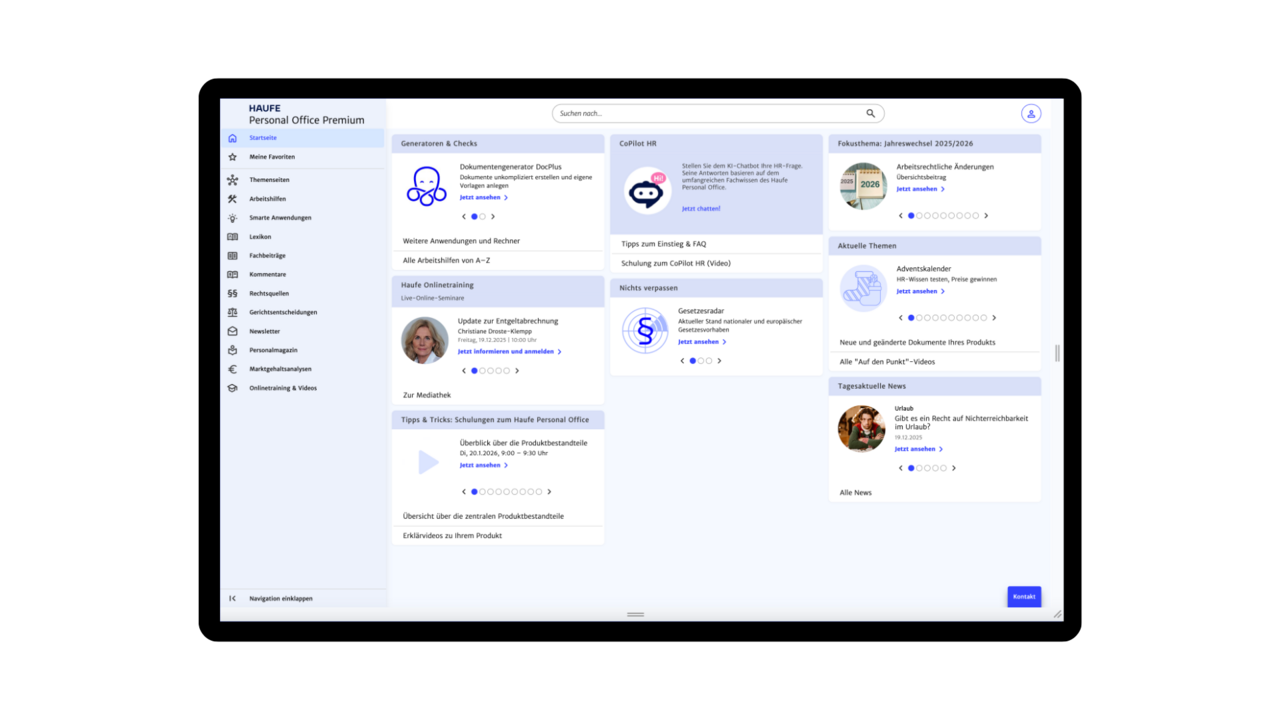Open Themenseiten in the sidebar
Viewport: 1280px width, 720px height.
(269, 180)
